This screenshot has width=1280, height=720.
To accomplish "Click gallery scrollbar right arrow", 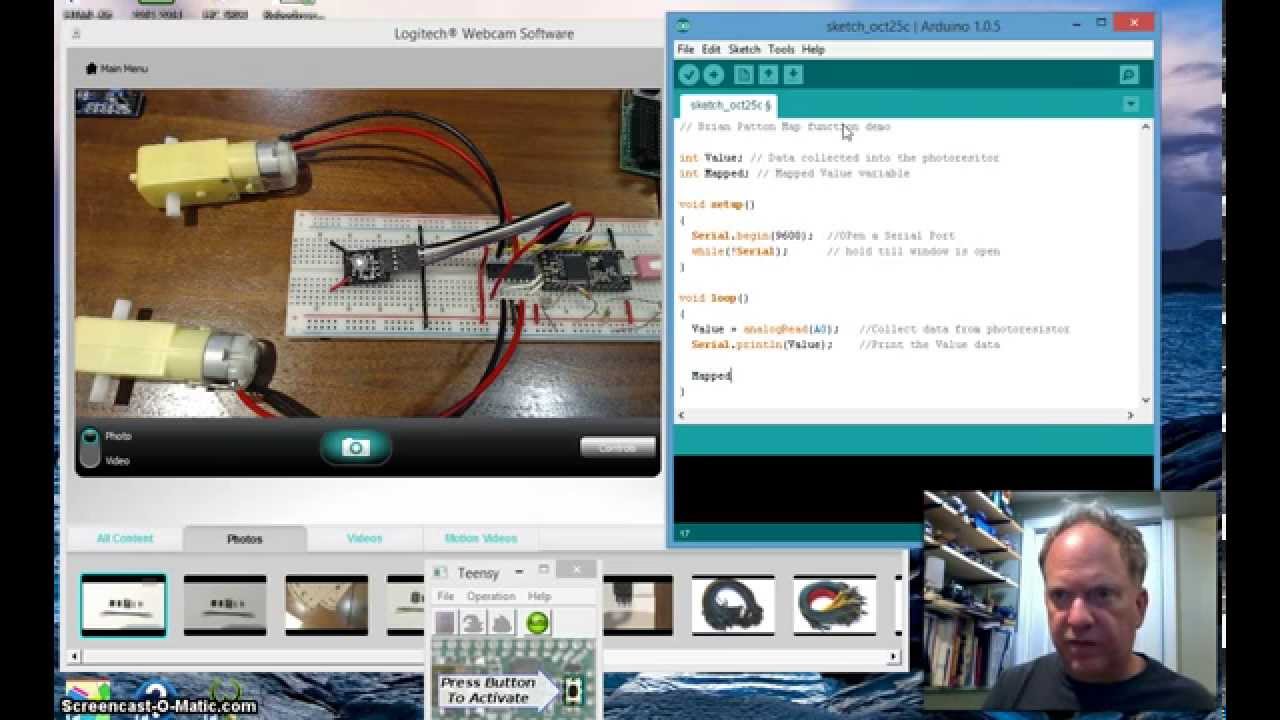I will click(894, 657).
